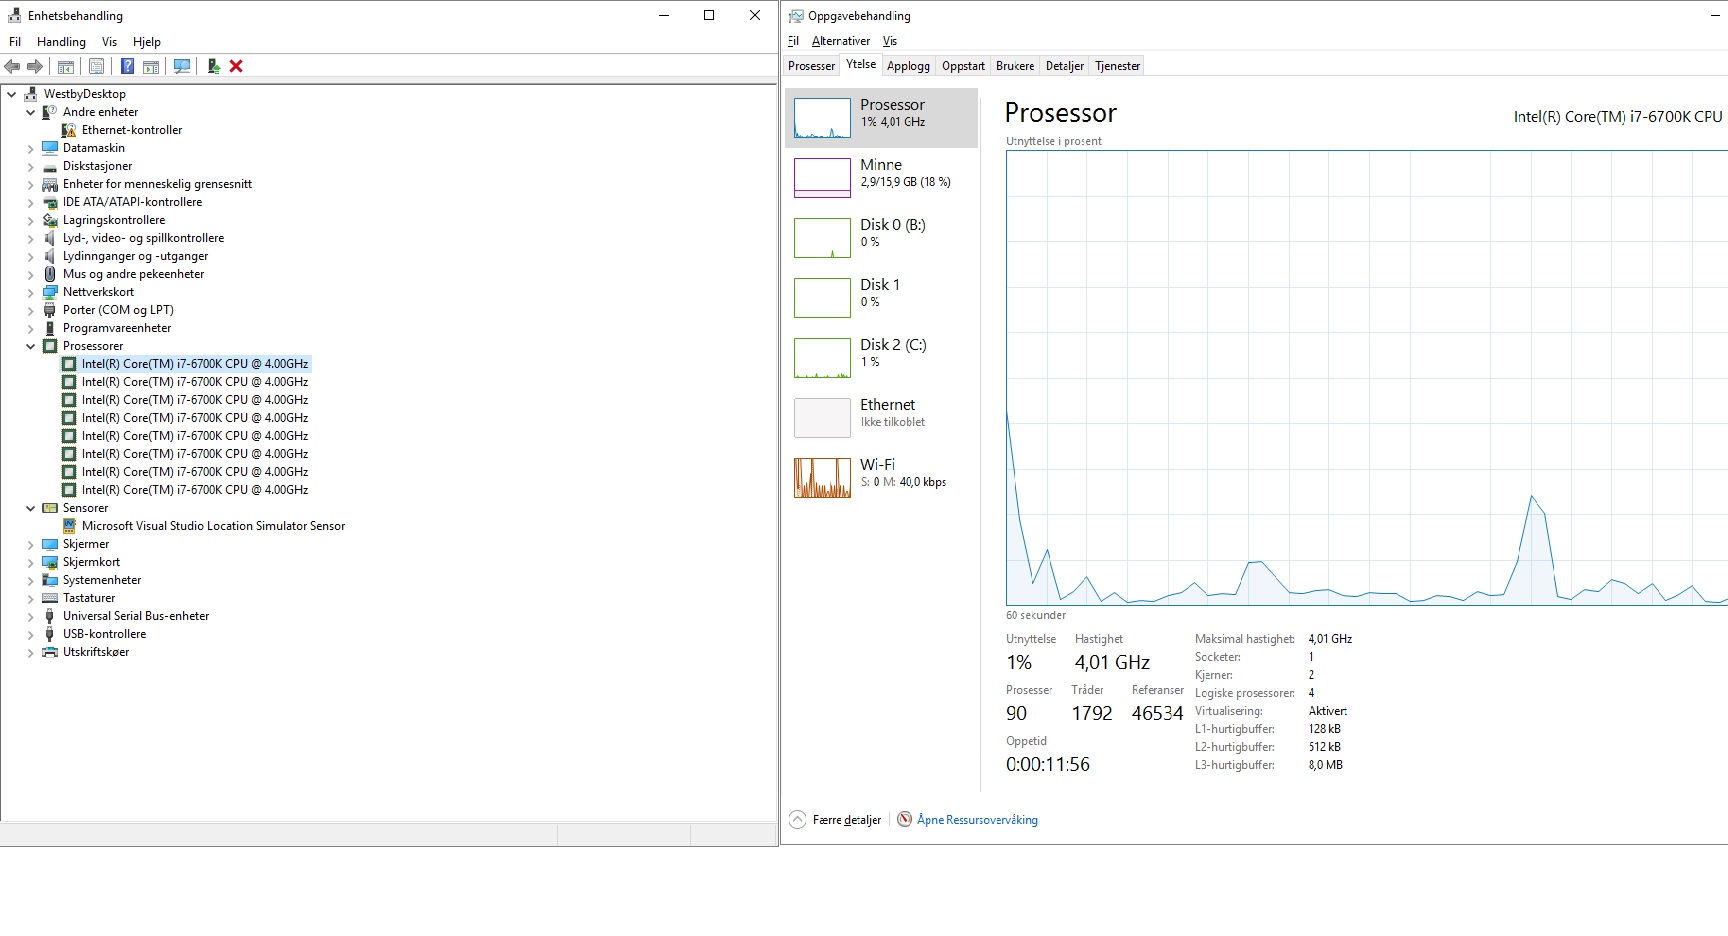
Task: Switch to the Detaljer tab
Action: [x=1065, y=66]
